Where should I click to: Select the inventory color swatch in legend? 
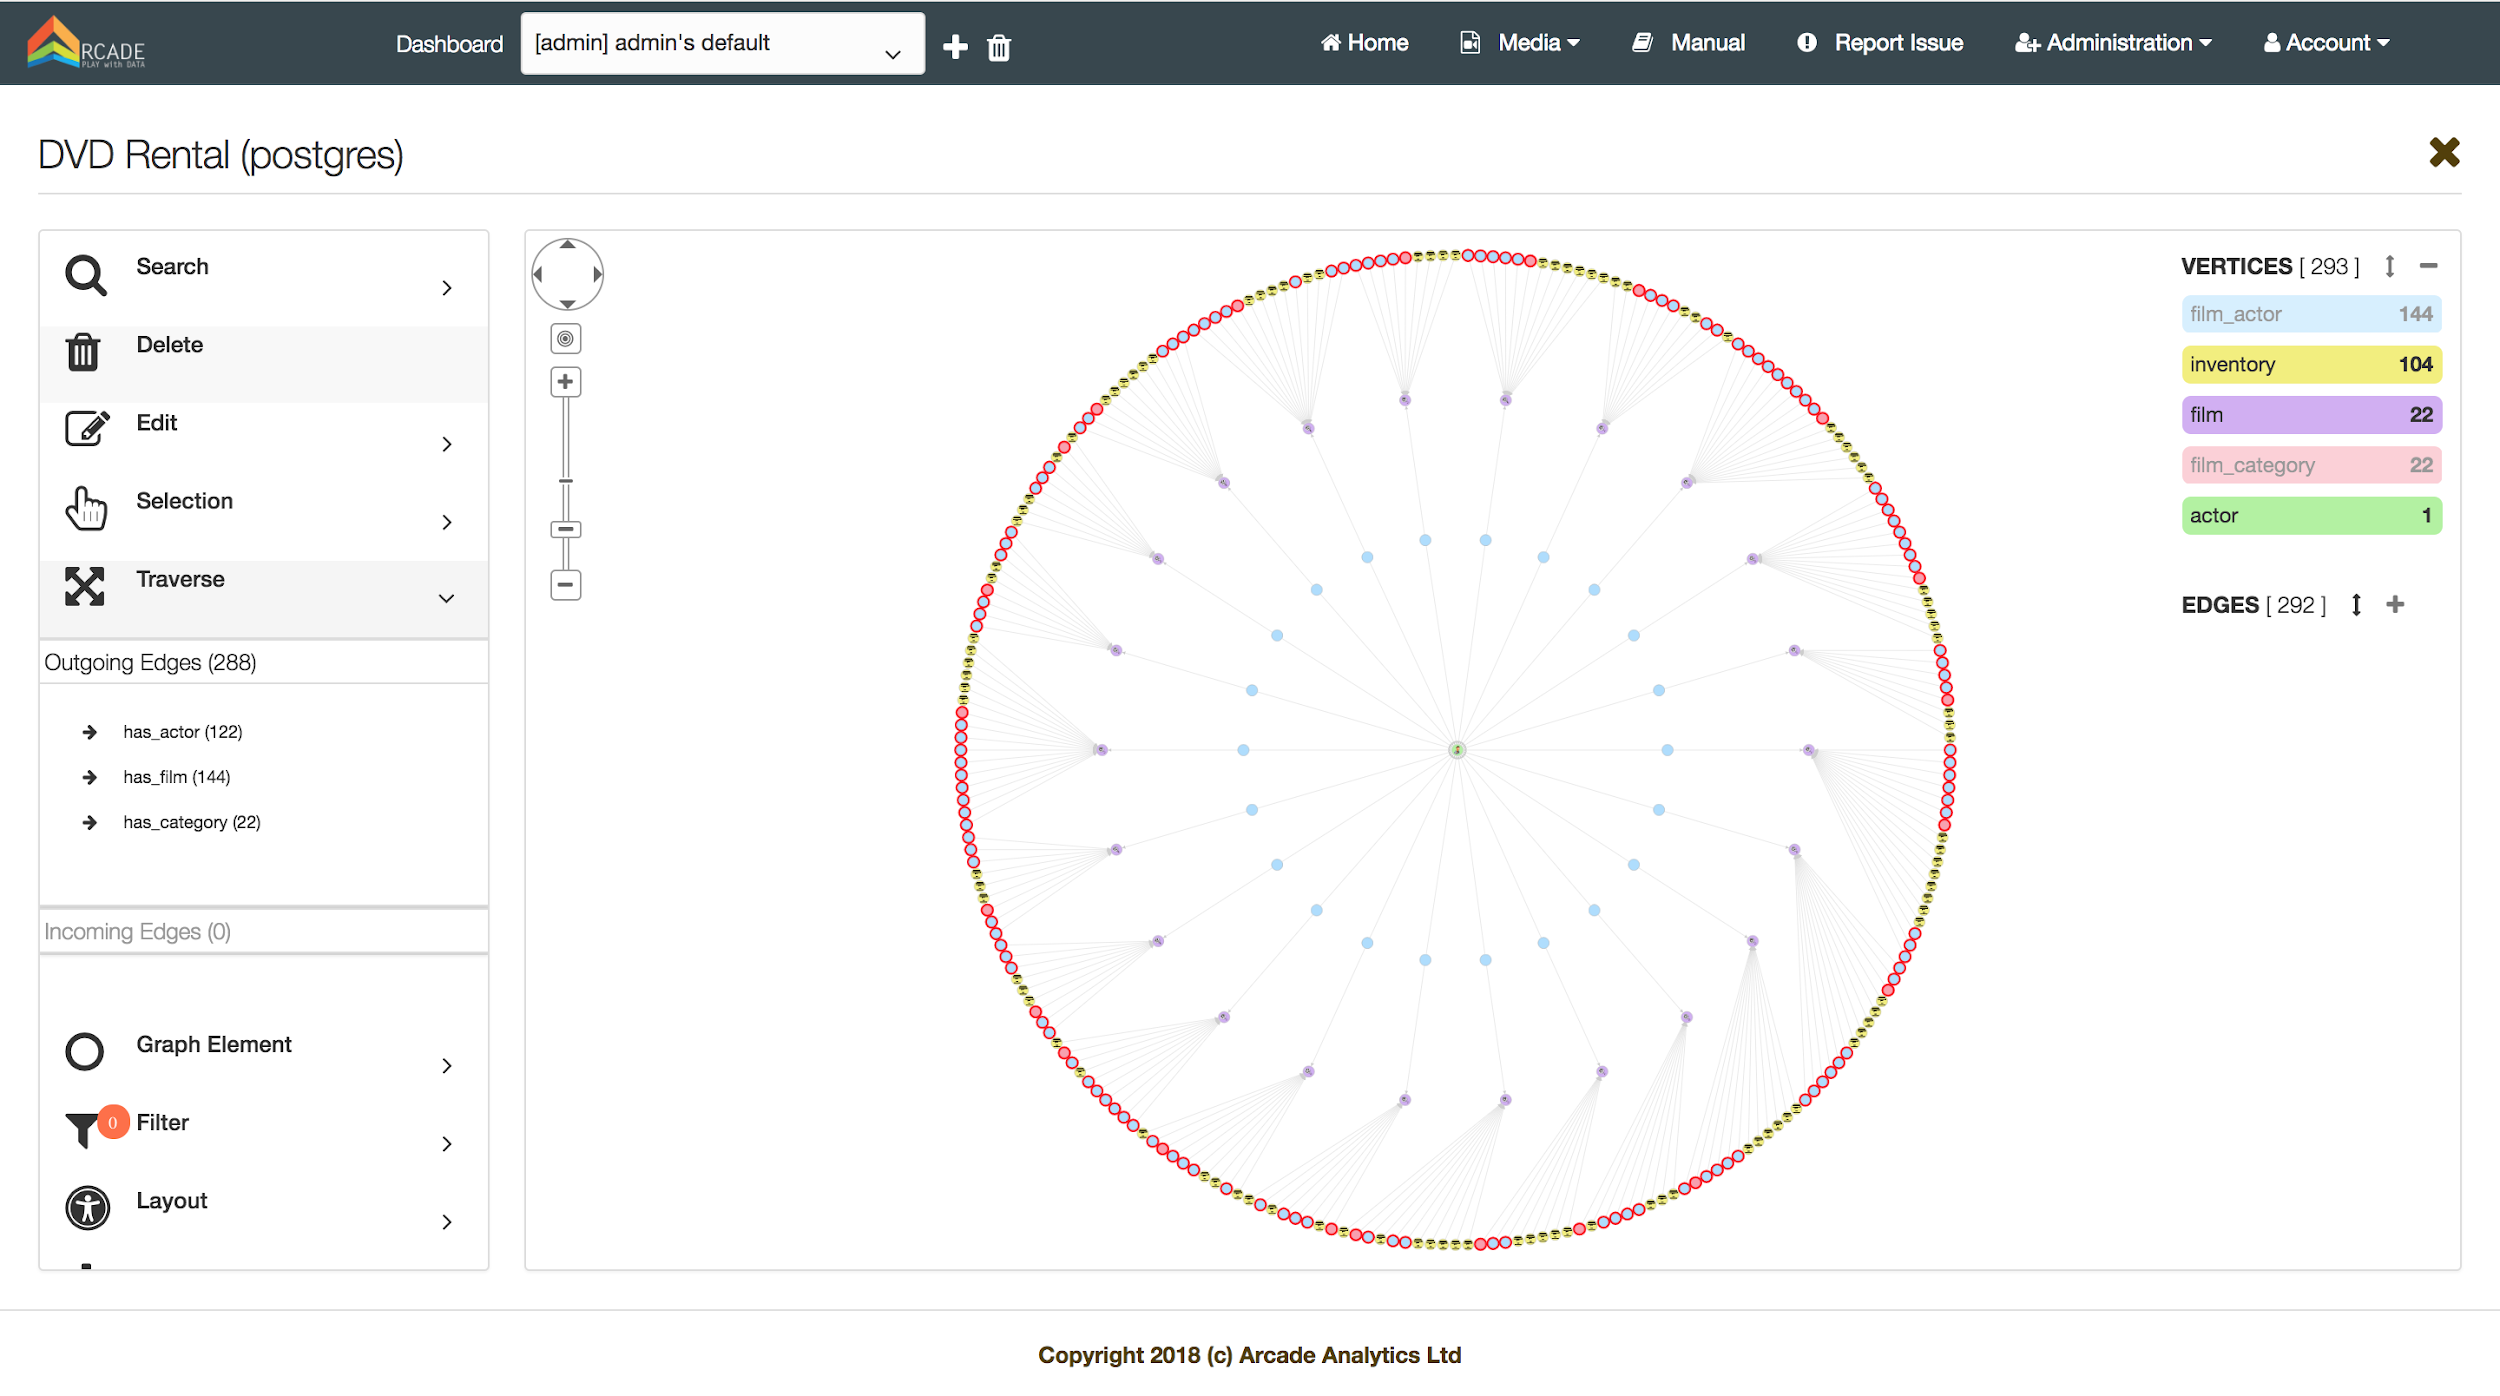[x=2310, y=365]
